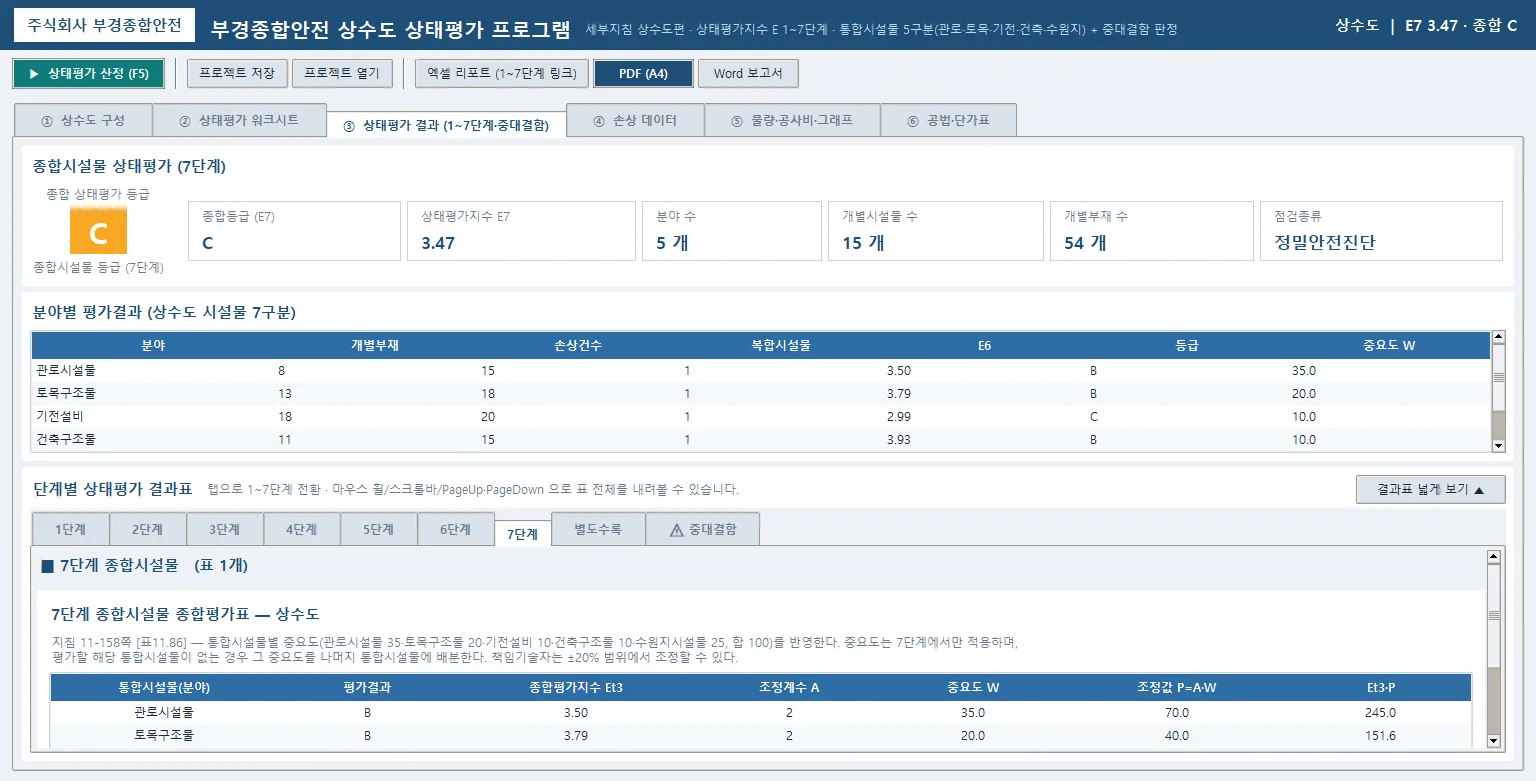
Task: Click the 종합등급 (E7) card
Action: tap(294, 231)
